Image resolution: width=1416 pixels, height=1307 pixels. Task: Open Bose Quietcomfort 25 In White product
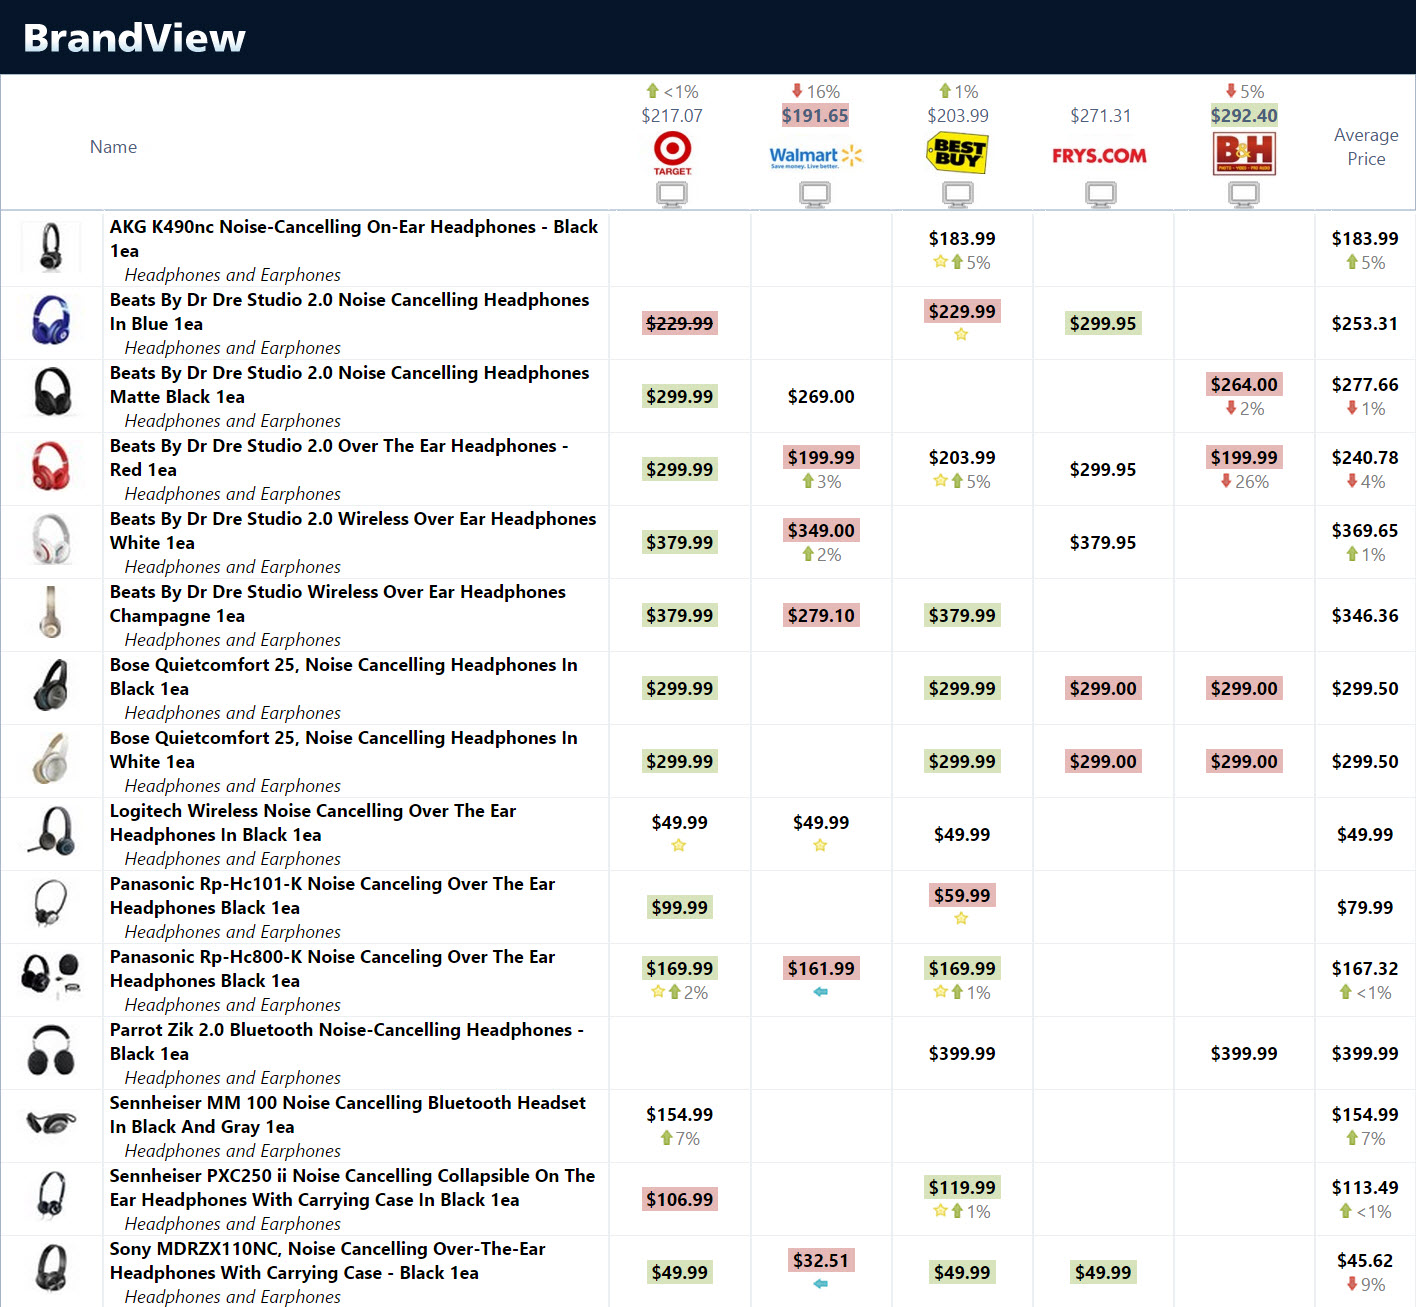[343, 750]
